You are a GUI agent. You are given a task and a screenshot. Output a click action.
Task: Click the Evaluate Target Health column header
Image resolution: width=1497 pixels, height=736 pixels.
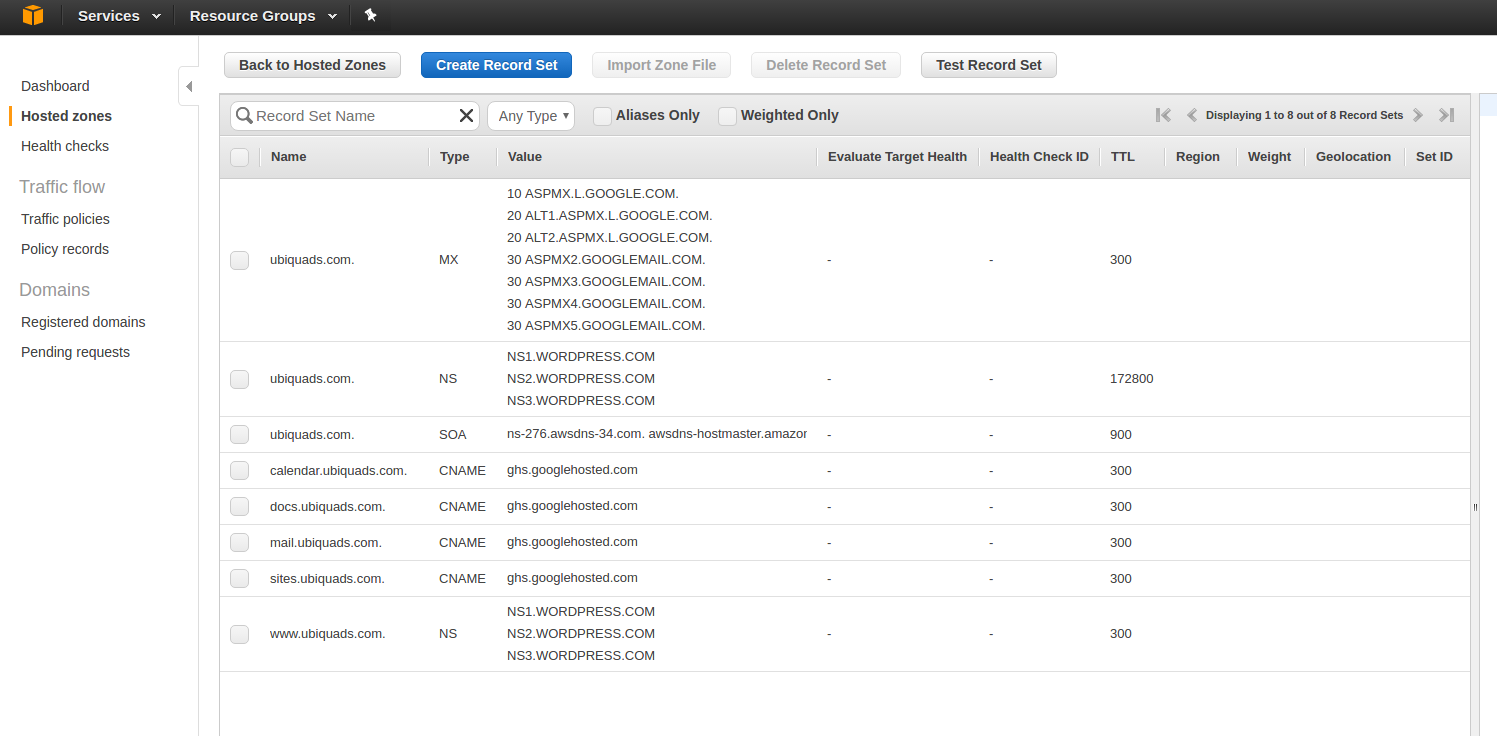pyautogui.click(x=897, y=157)
